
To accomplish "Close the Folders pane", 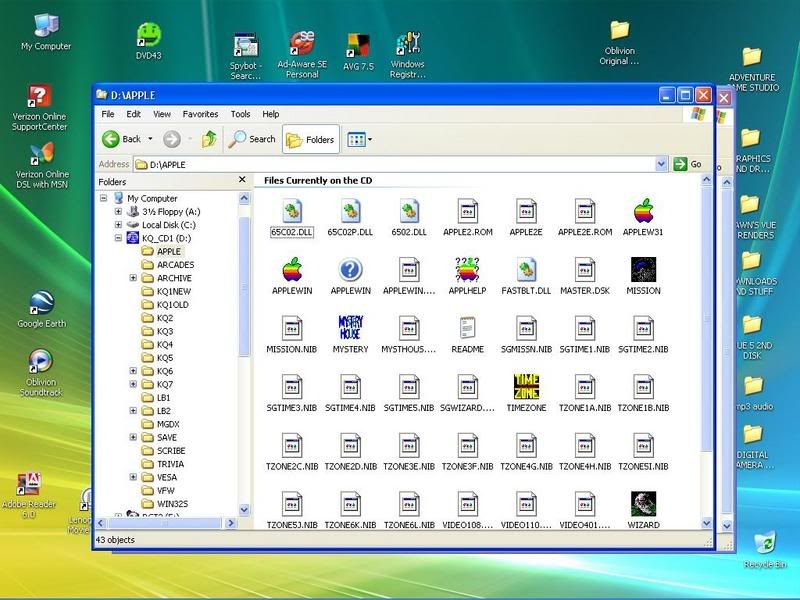I will 242,180.
